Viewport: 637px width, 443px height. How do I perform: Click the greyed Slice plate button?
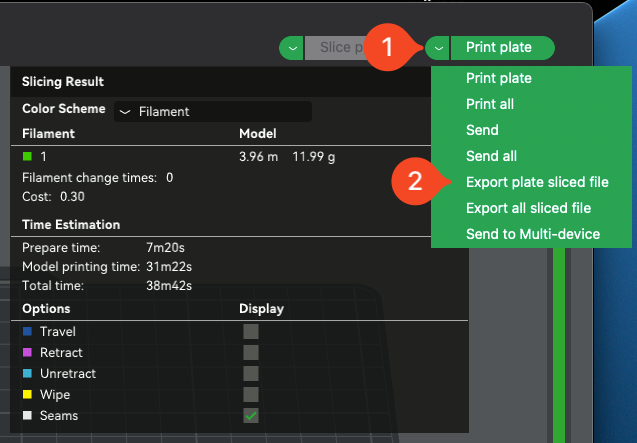335,48
